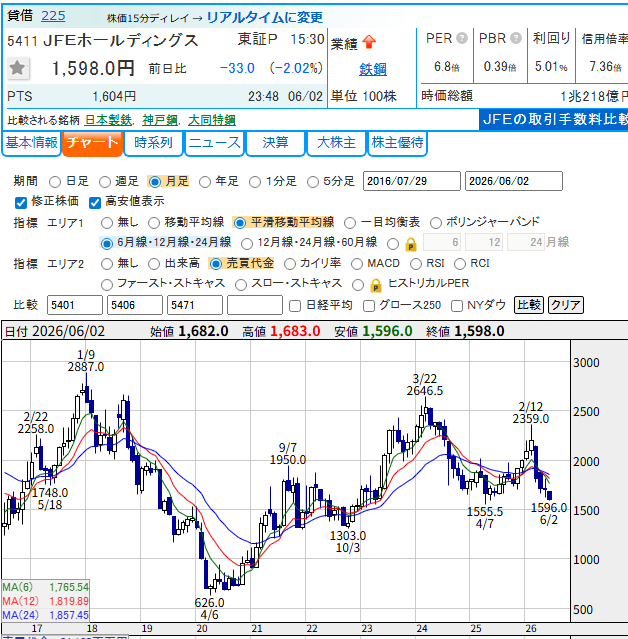Image resolution: width=628 pixels, height=639 pixels.
Task: Open the 基本情報 tab
Action: point(31,143)
